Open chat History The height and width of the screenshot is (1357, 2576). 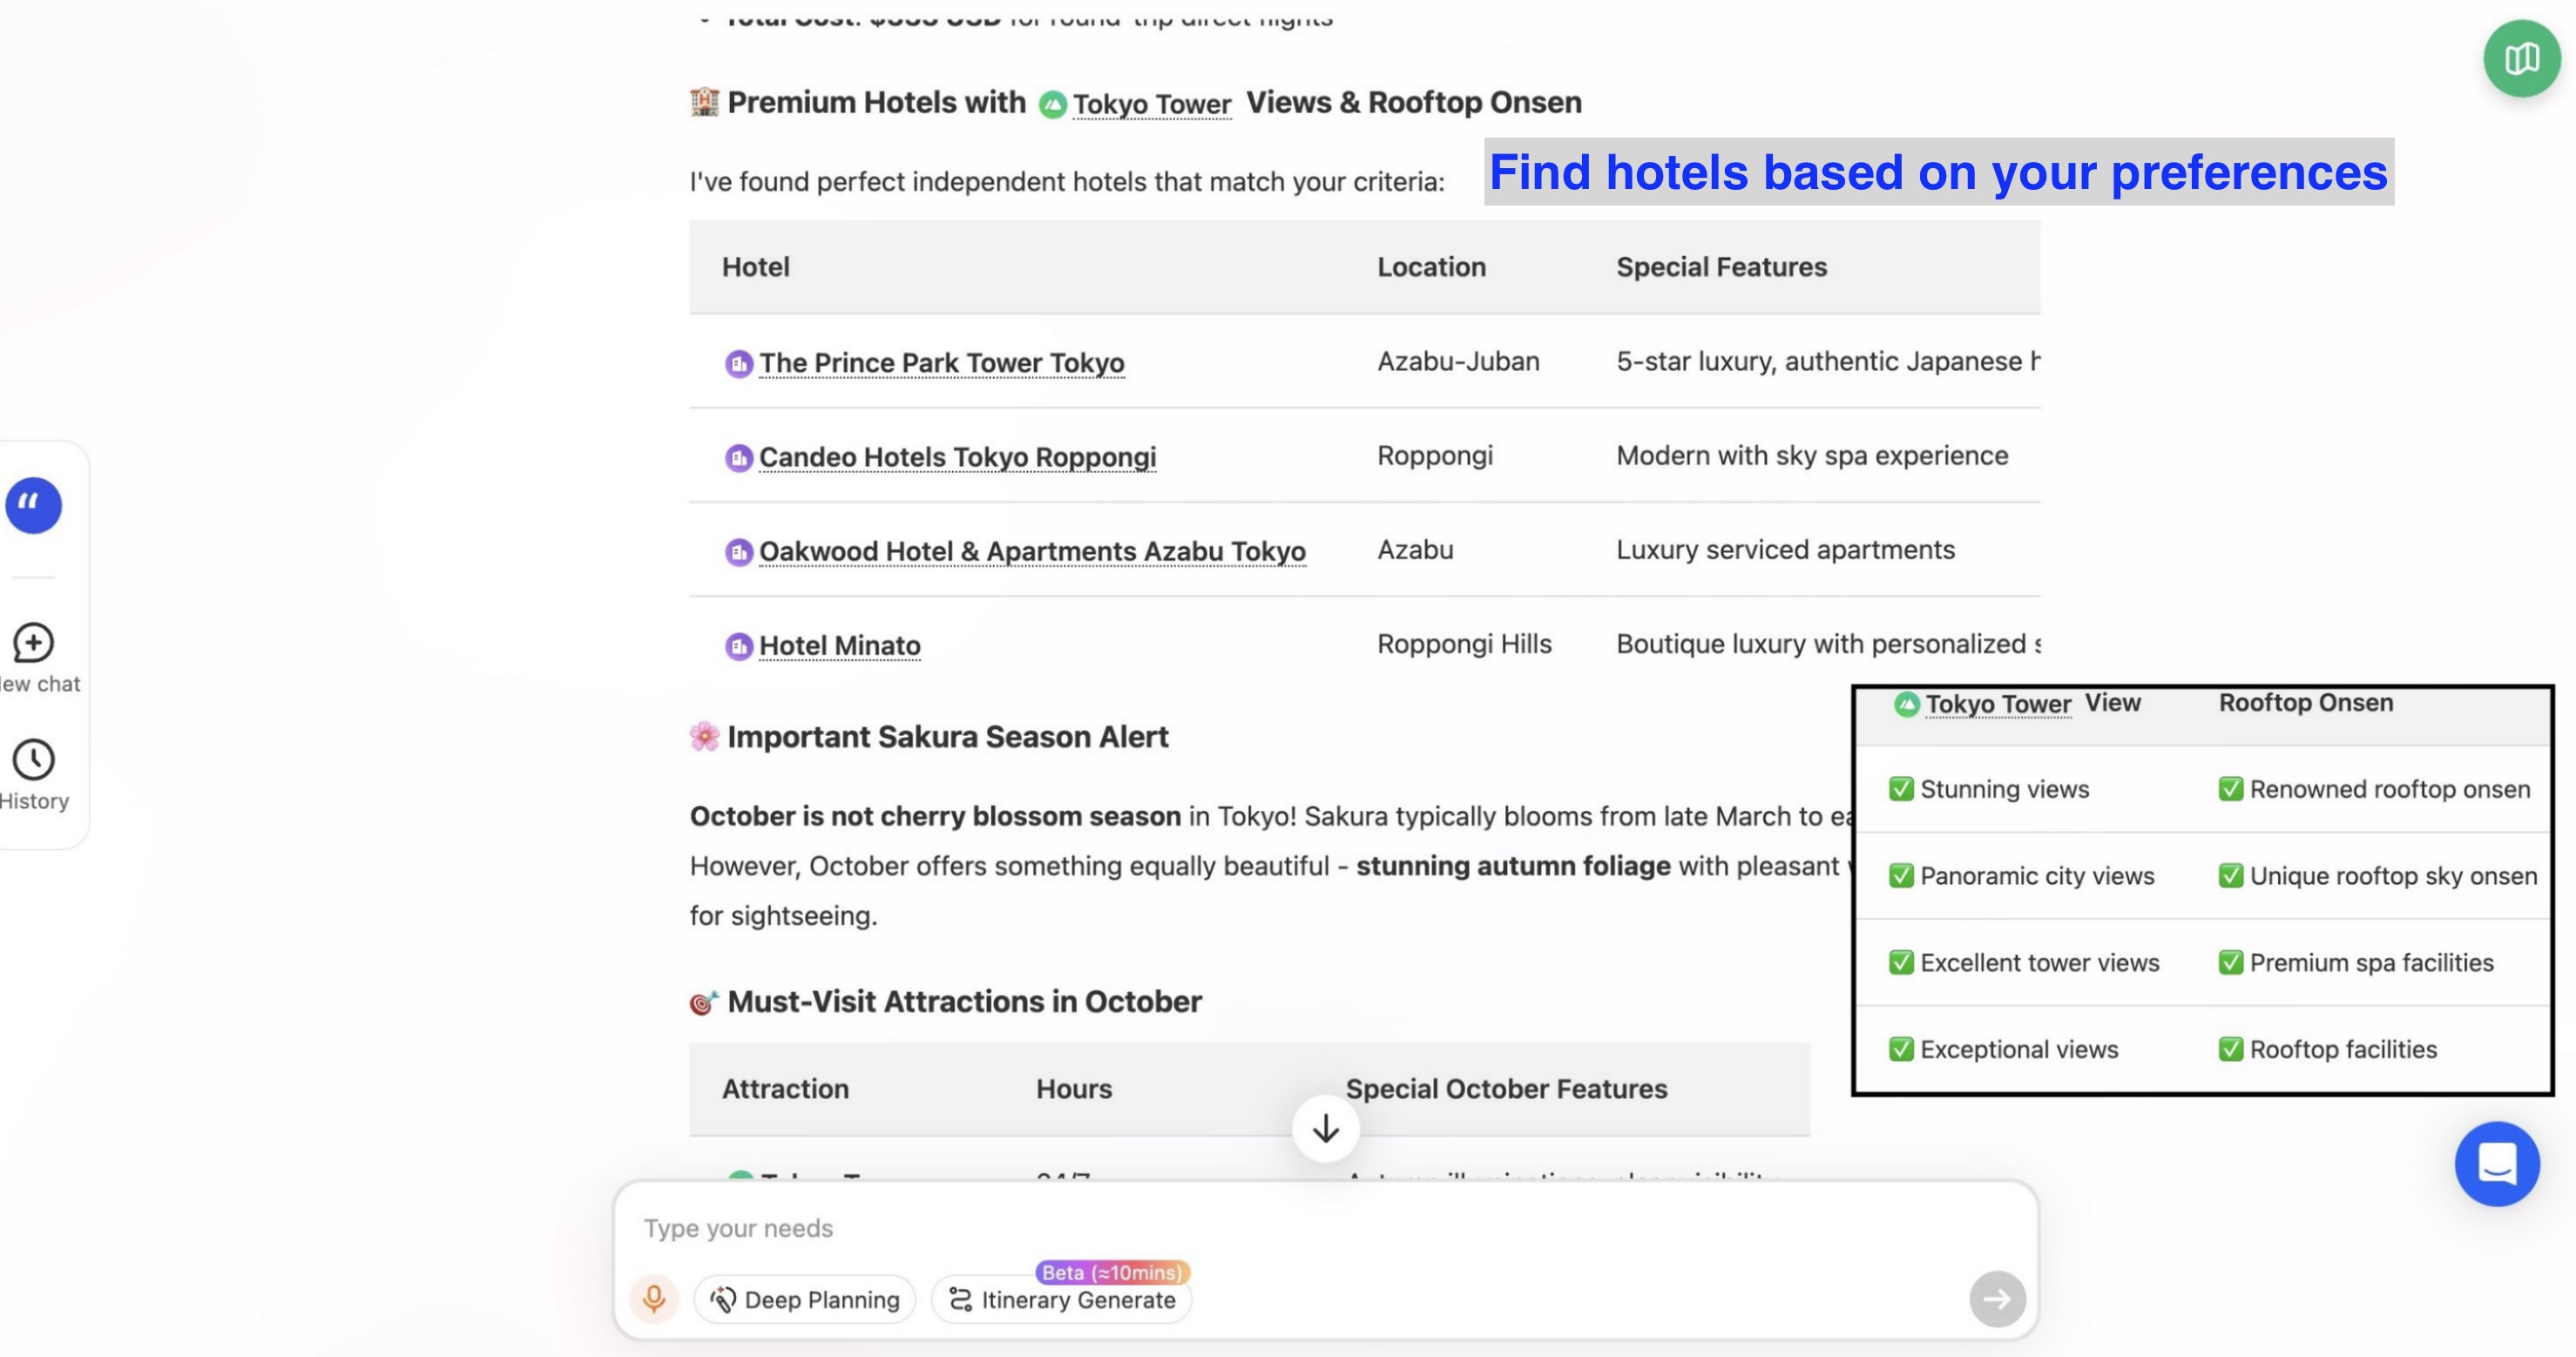click(x=34, y=776)
